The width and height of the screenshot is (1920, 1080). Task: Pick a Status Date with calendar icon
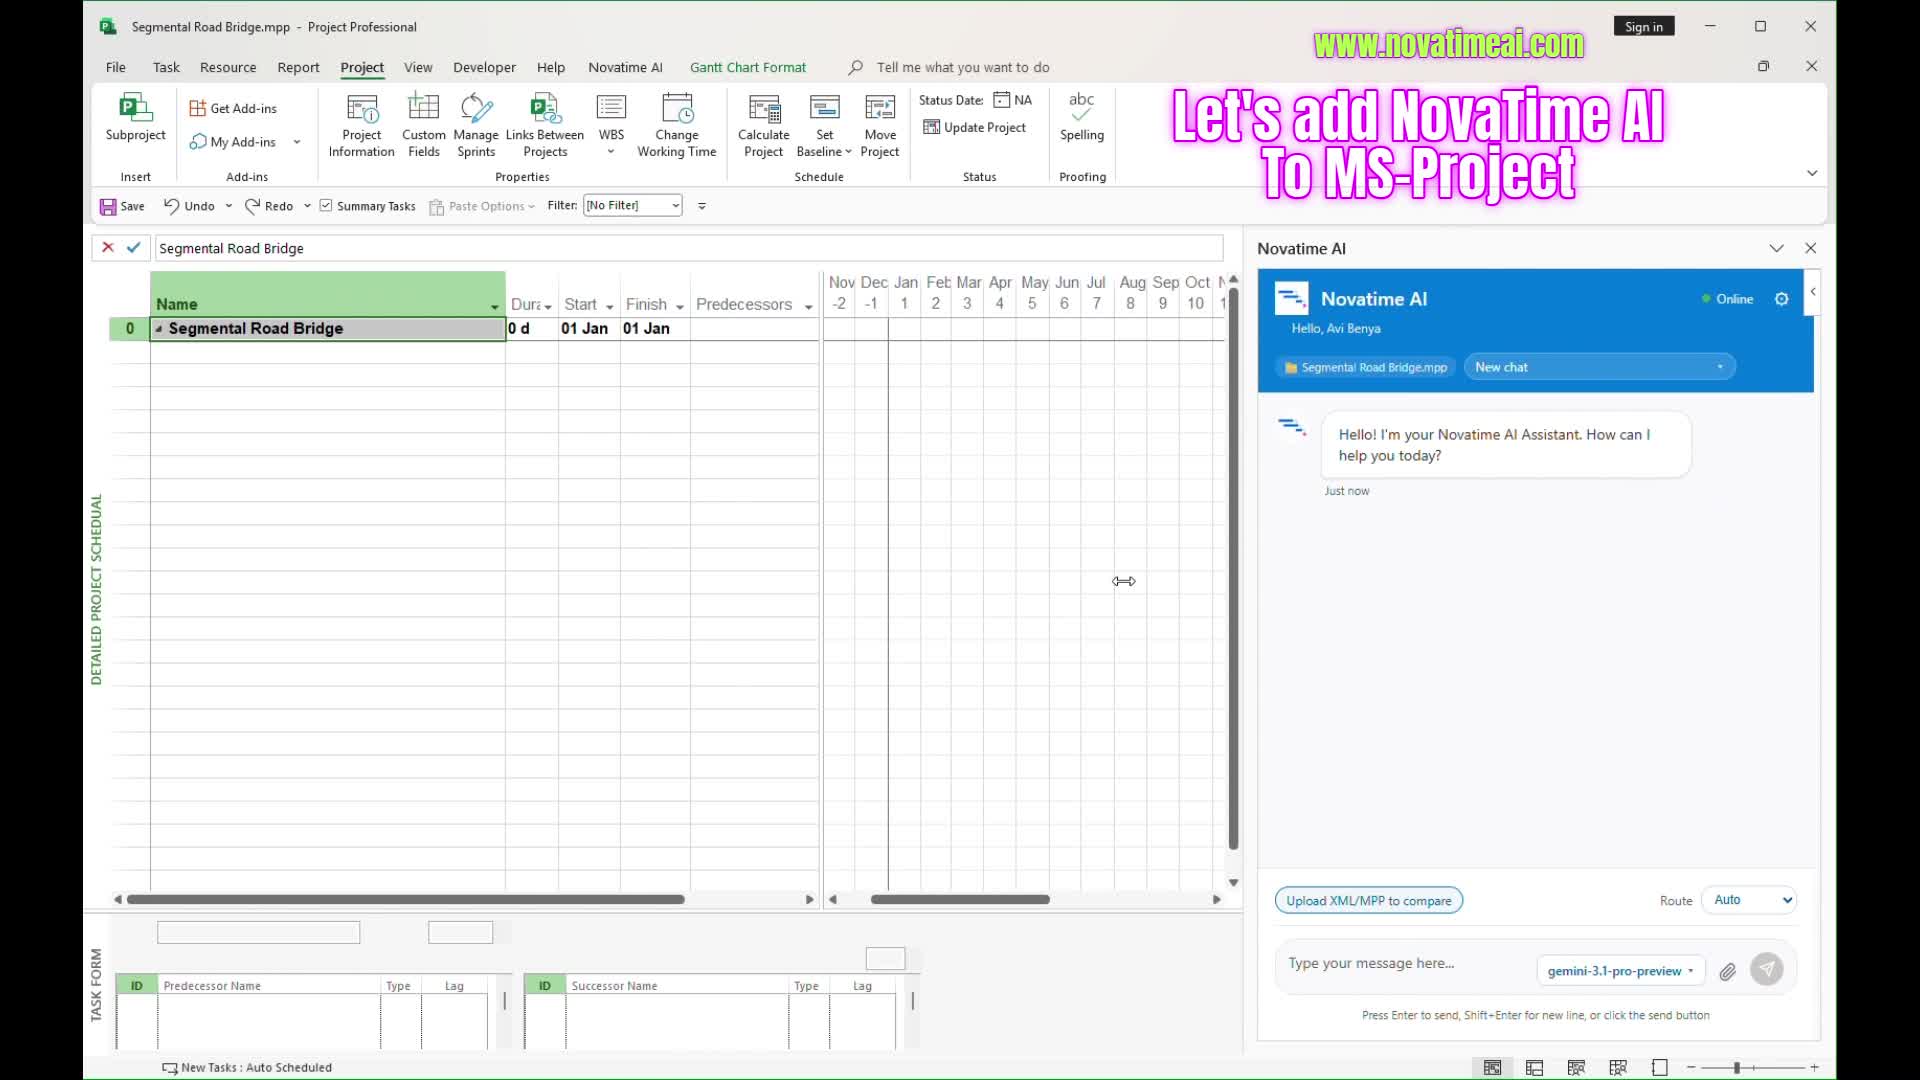(1002, 100)
